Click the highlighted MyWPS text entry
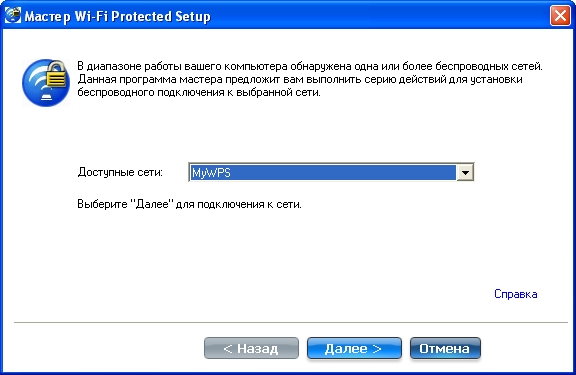The width and height of the screenshot is (576, 375). [x=212, y=173]
